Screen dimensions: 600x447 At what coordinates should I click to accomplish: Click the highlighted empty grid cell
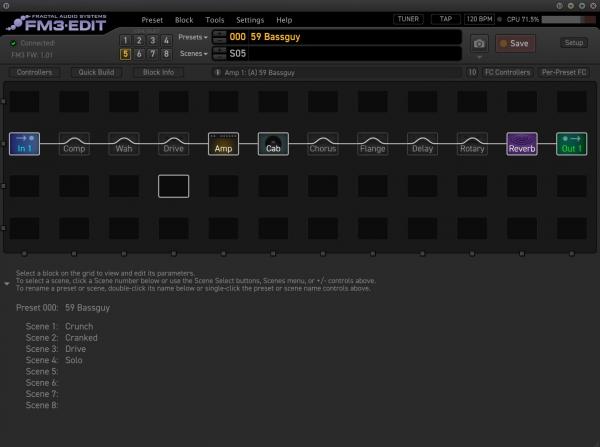(173, 186)
